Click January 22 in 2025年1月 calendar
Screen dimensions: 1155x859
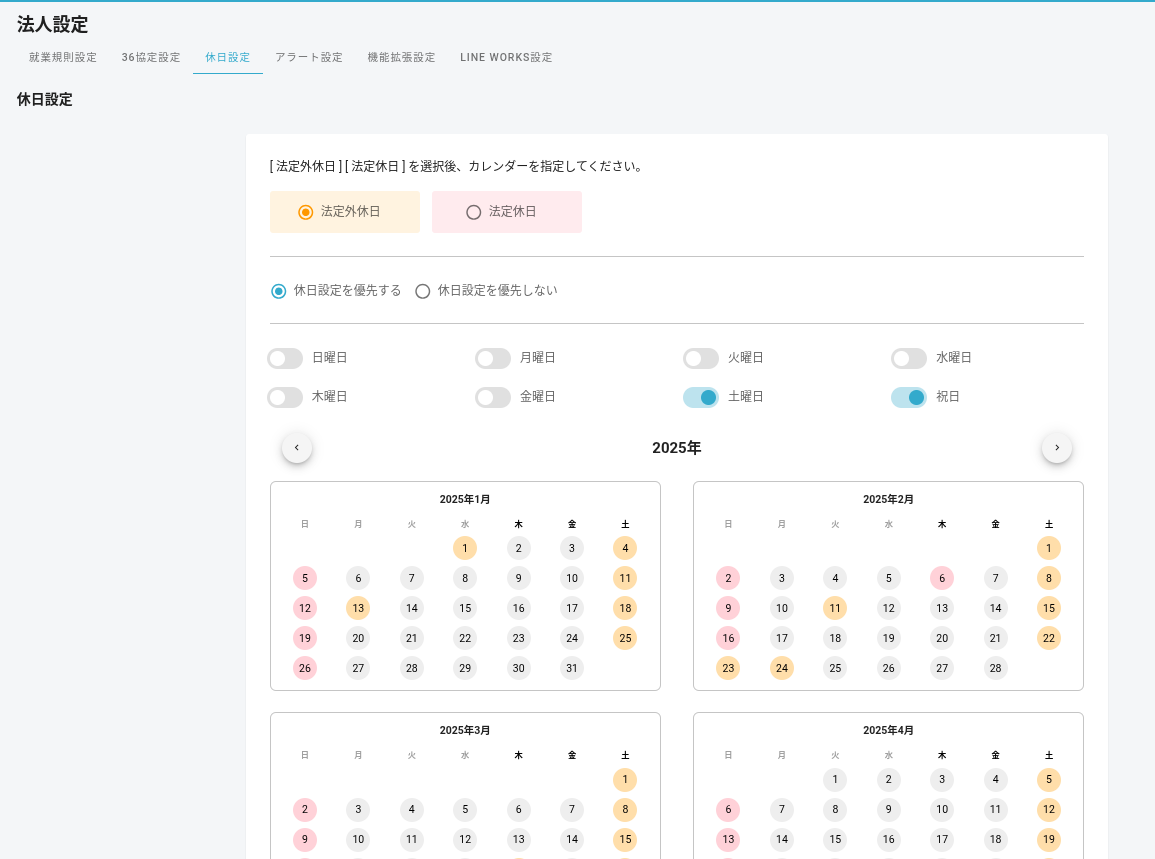(x=465, y=638)
